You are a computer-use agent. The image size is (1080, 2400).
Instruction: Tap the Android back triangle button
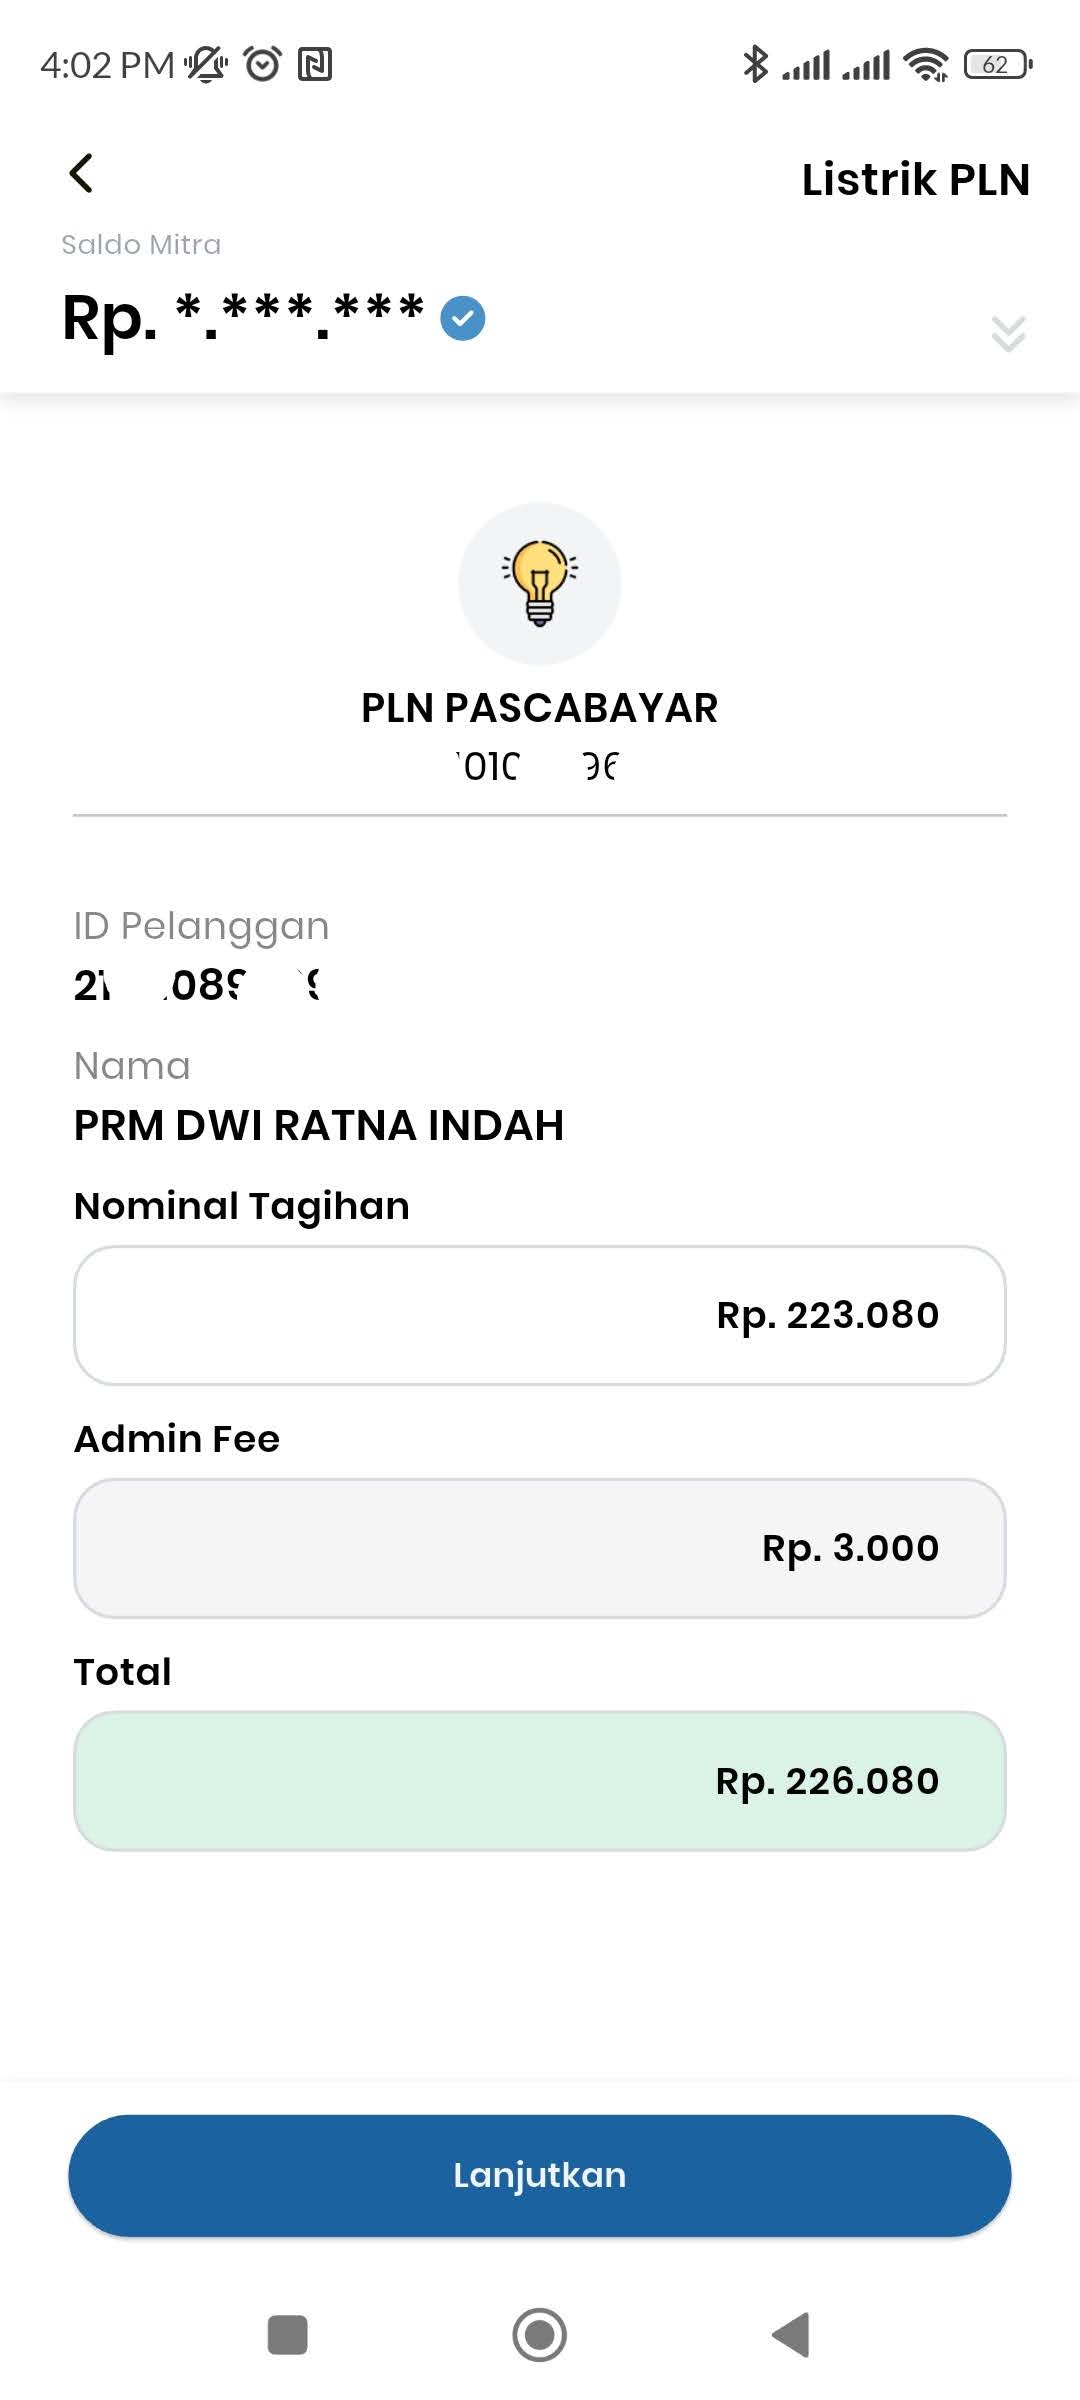(x=791, y=2335)
